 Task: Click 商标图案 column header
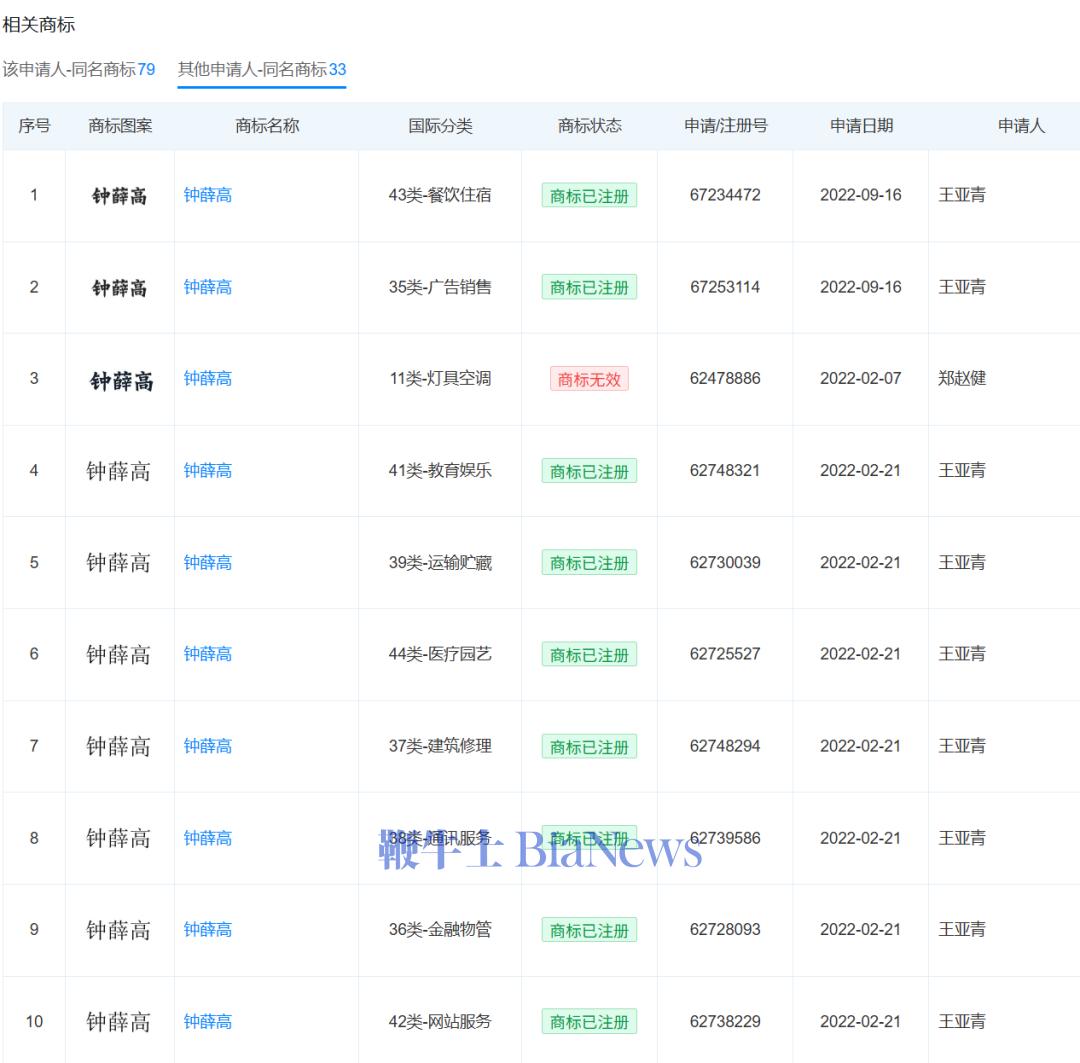coord(120,126)
